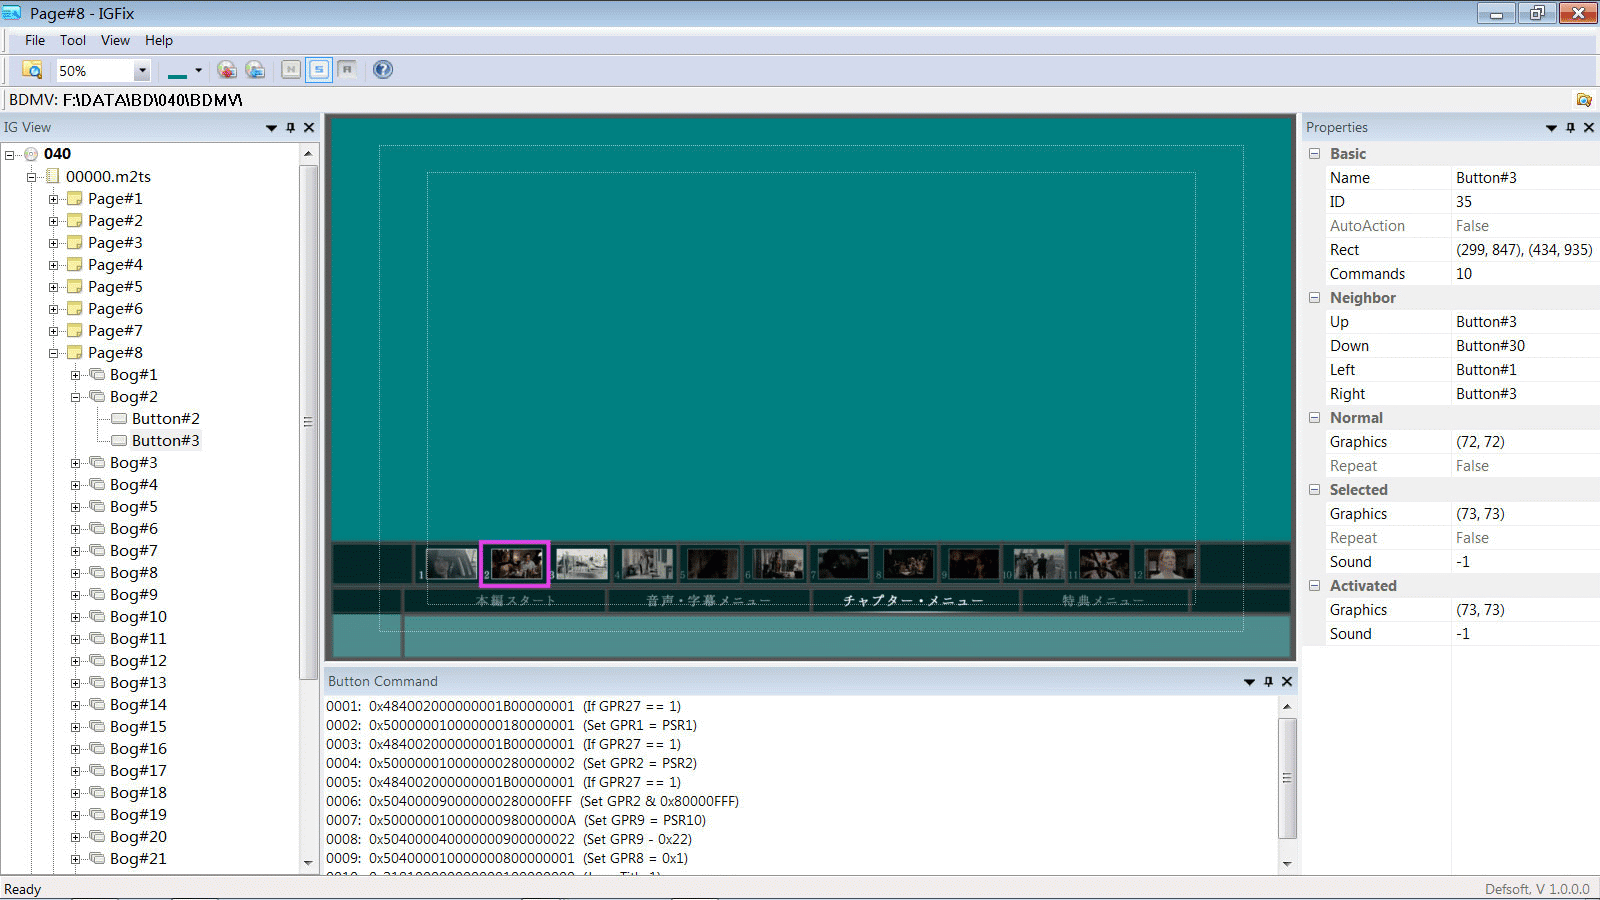
Task: Open Button Command panel options dropdown
Action: (x=1249, y=682)
